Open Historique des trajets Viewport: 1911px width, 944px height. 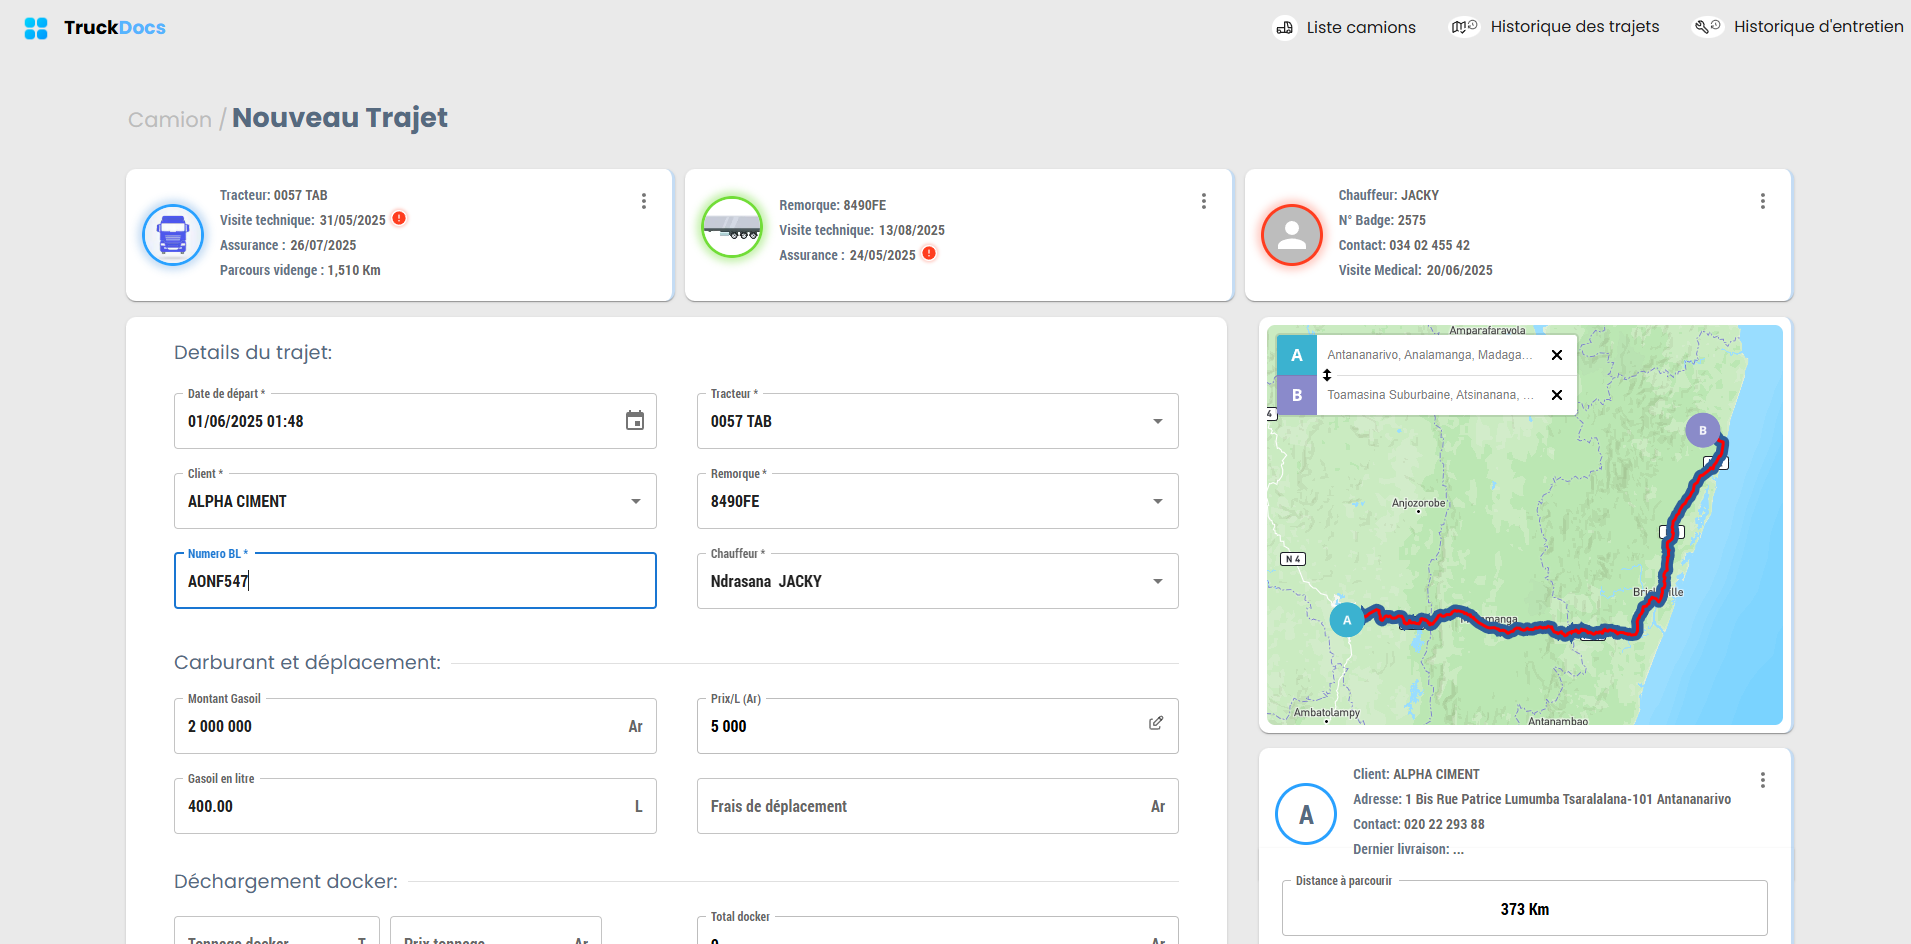1555,27
